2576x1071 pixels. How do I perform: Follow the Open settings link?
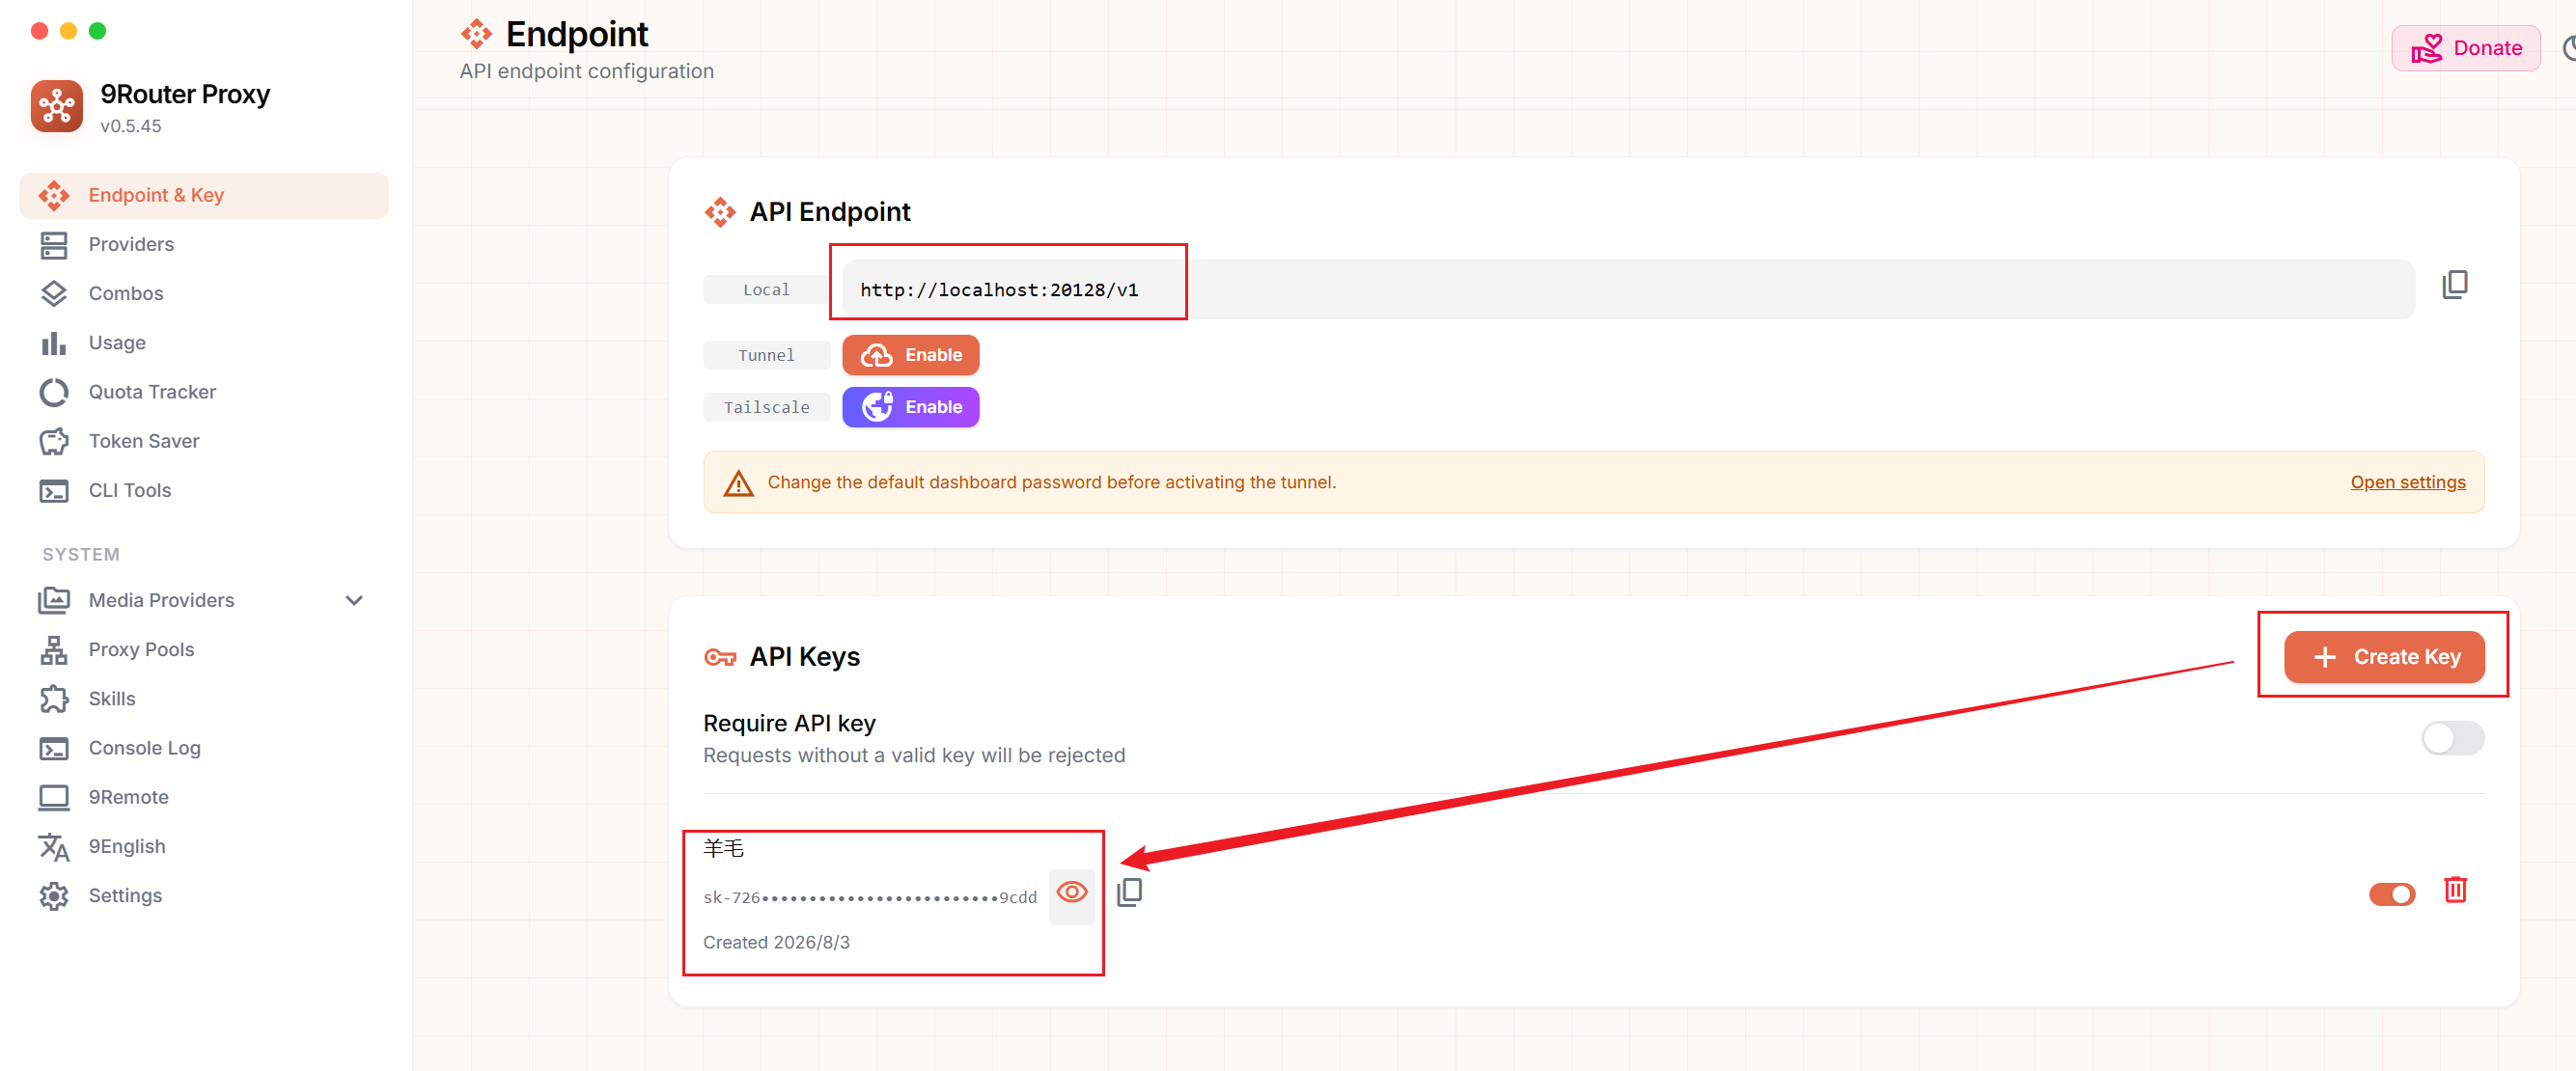(x=2407, y=482)
